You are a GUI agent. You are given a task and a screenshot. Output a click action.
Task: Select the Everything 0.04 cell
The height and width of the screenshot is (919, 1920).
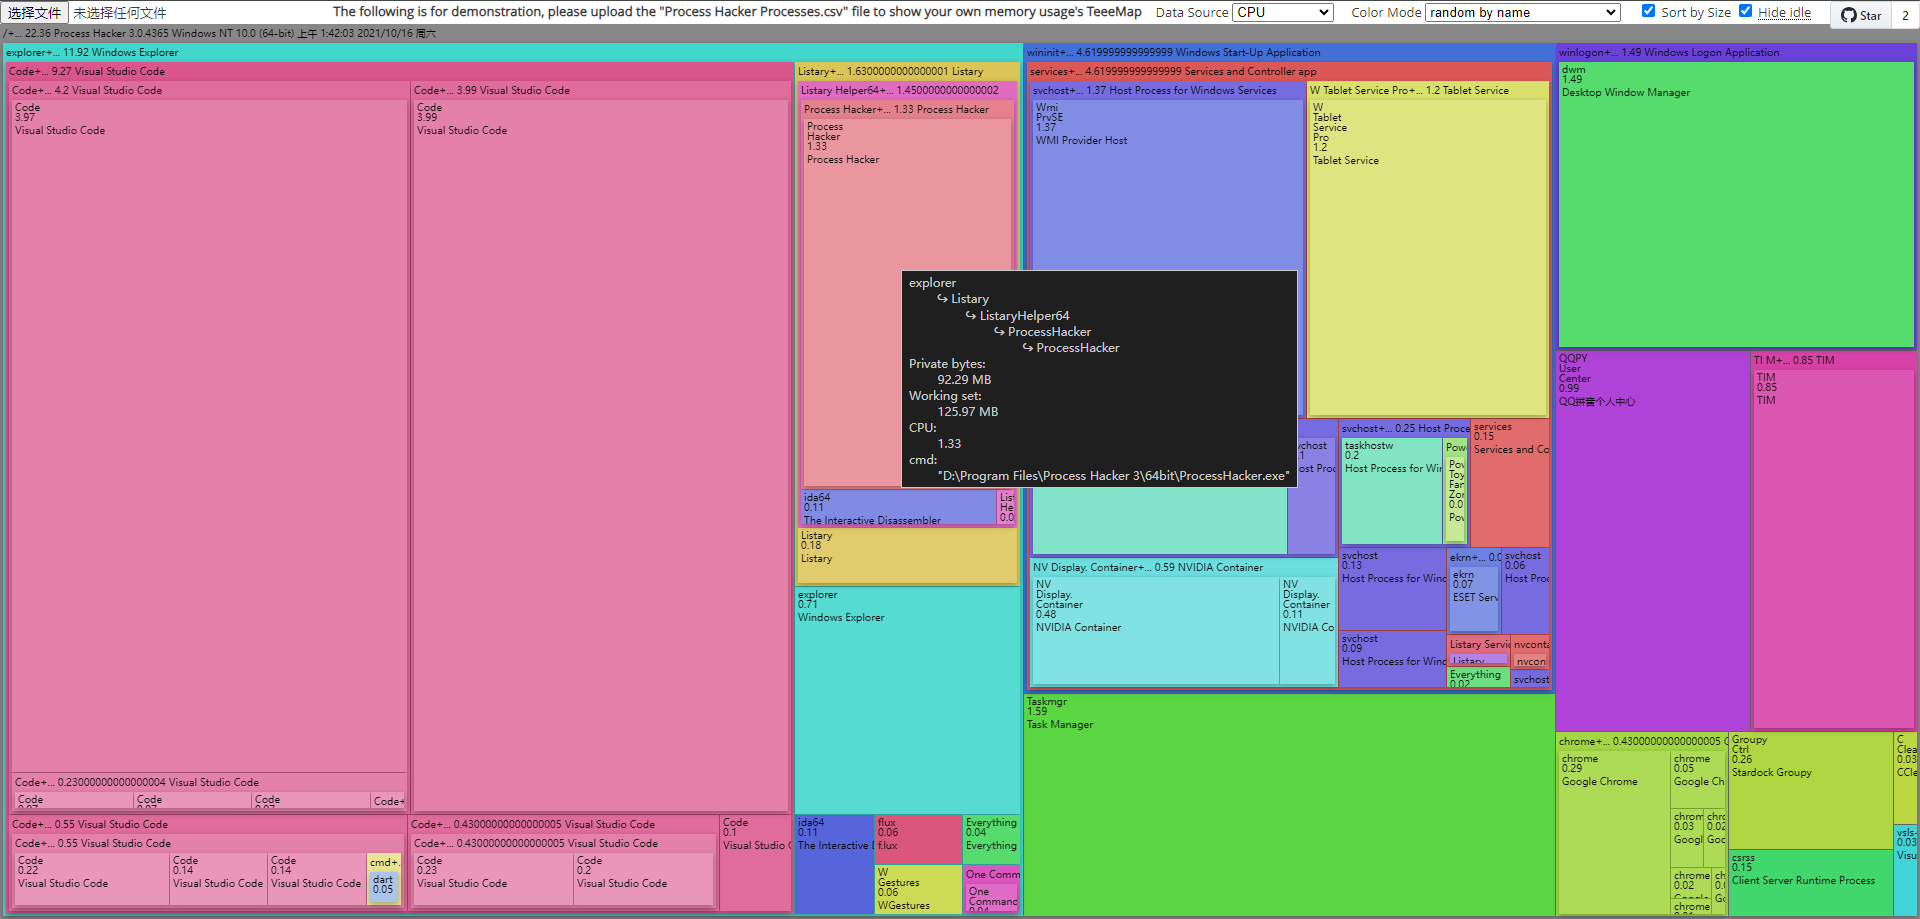click(991, 840)
